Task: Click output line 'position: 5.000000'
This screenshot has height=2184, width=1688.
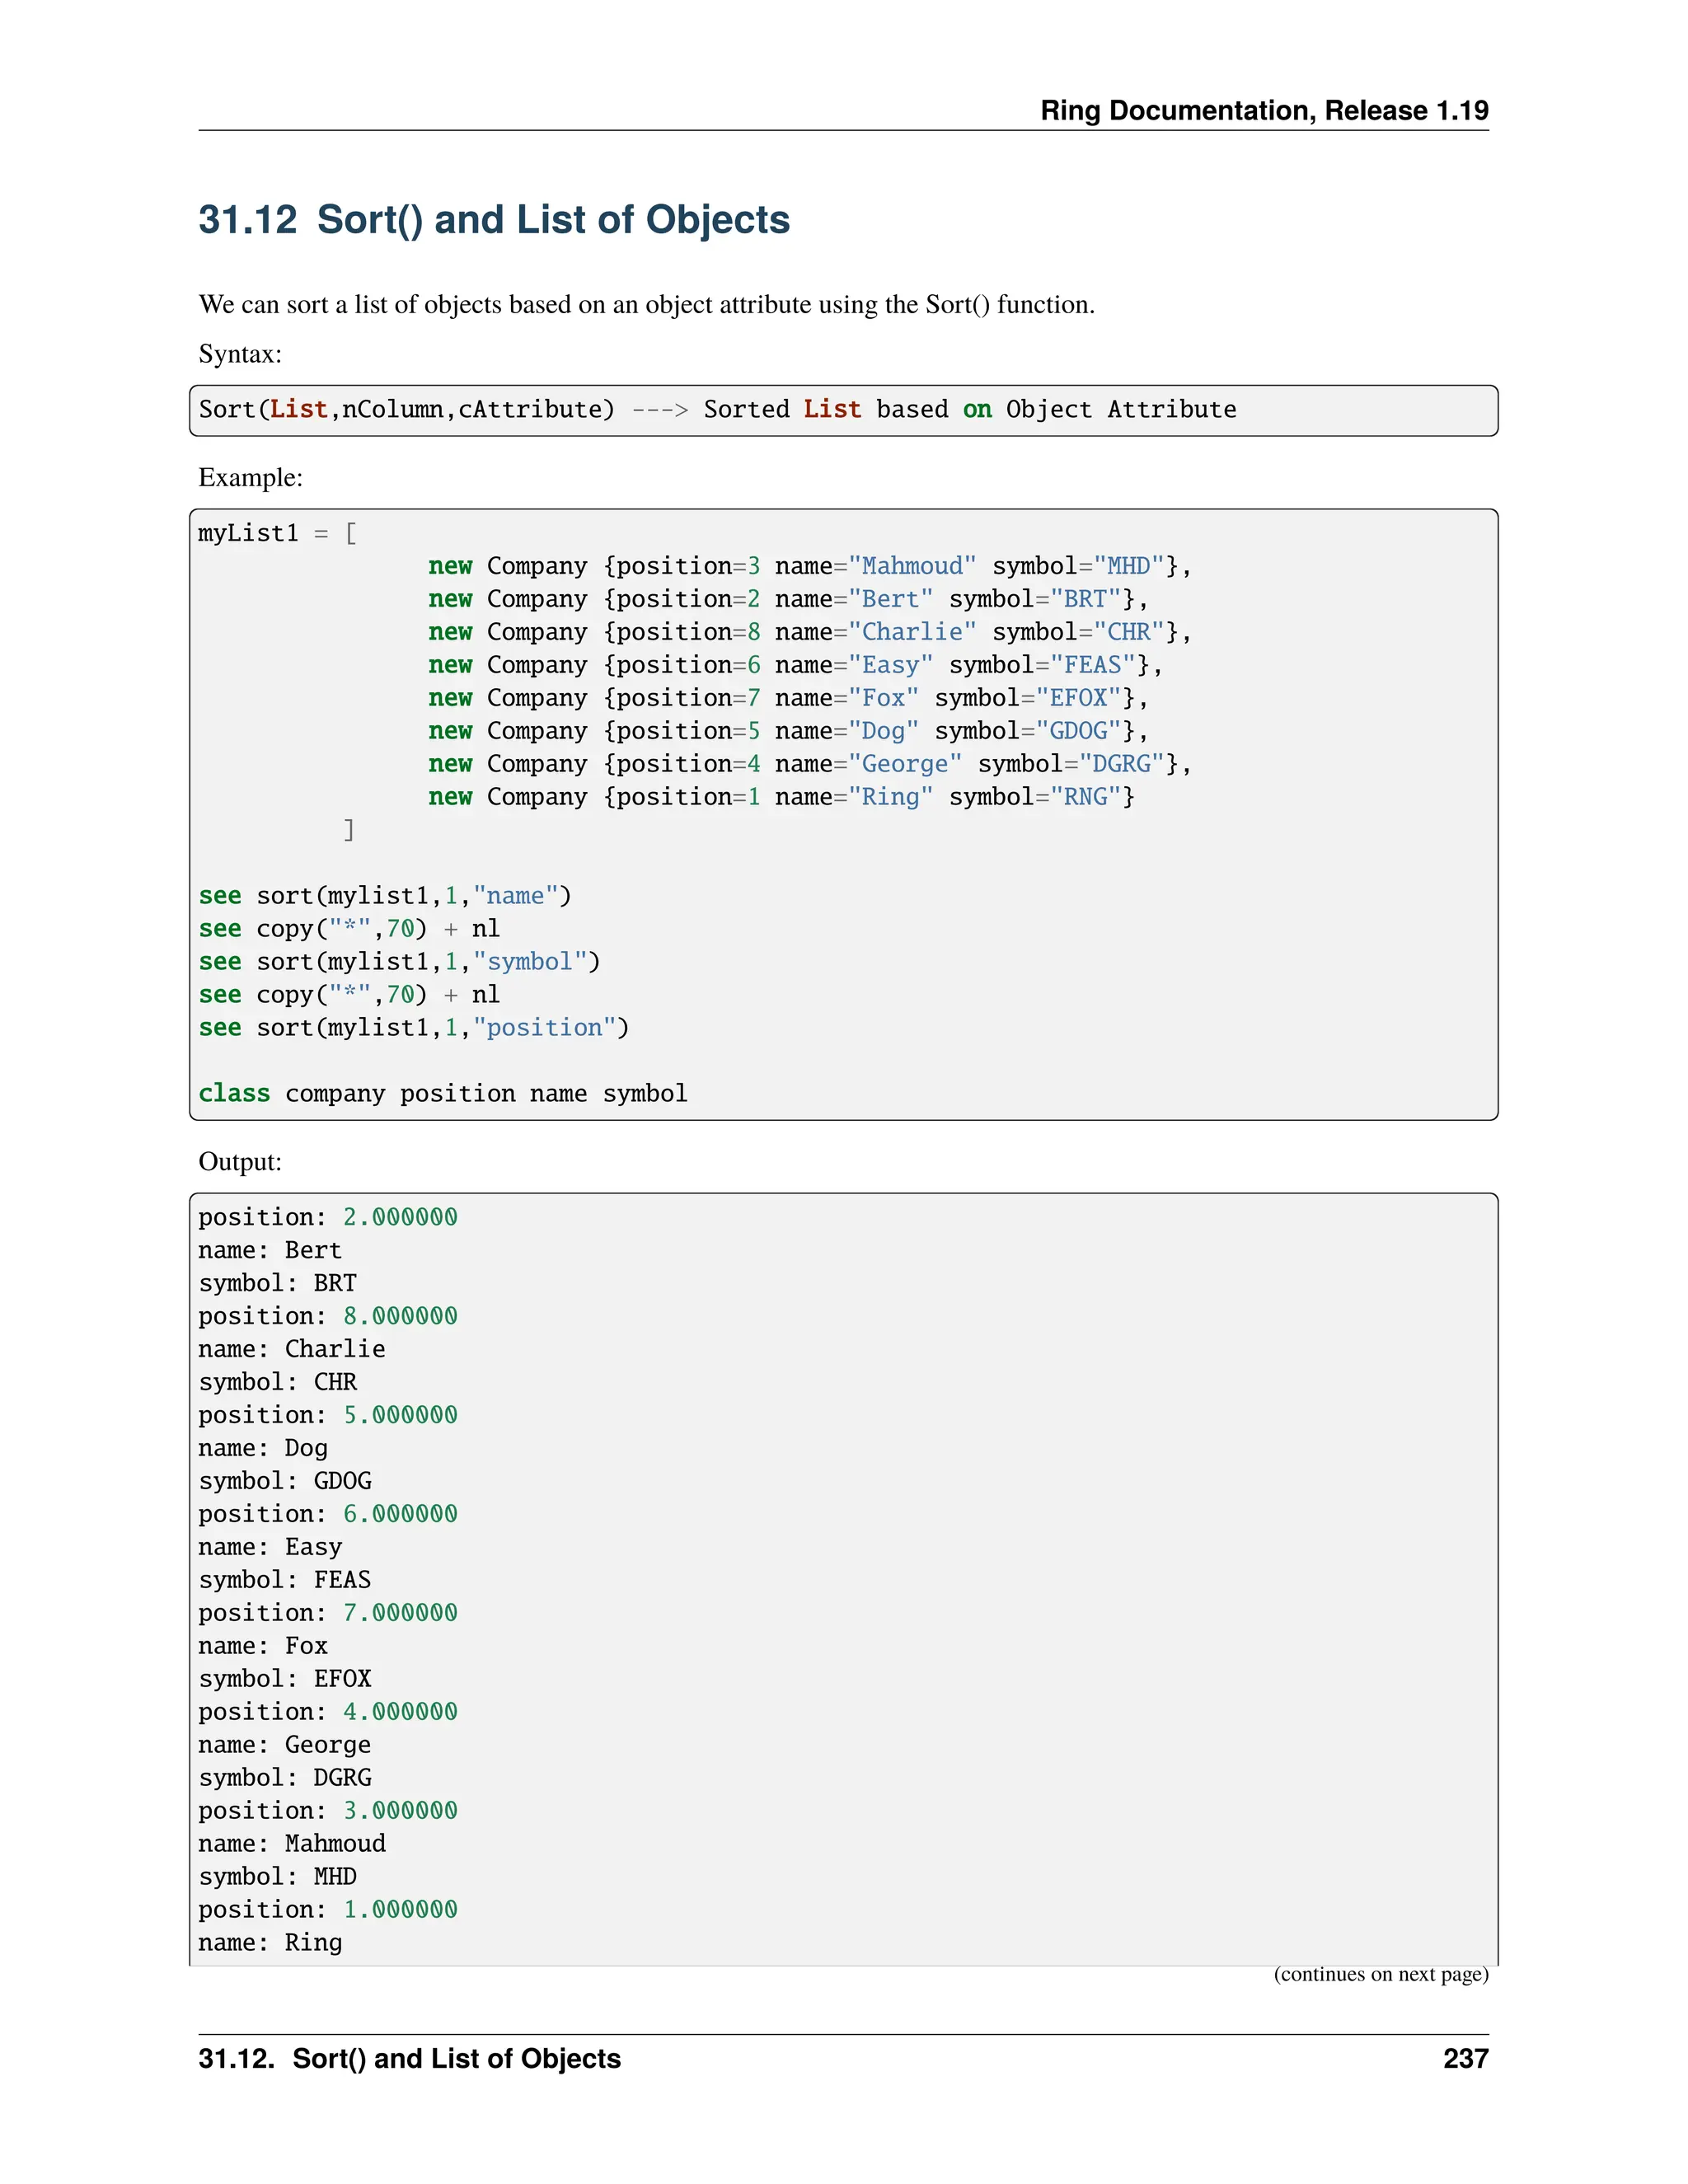Action: pyautogui.click(x=328, y=1416)
